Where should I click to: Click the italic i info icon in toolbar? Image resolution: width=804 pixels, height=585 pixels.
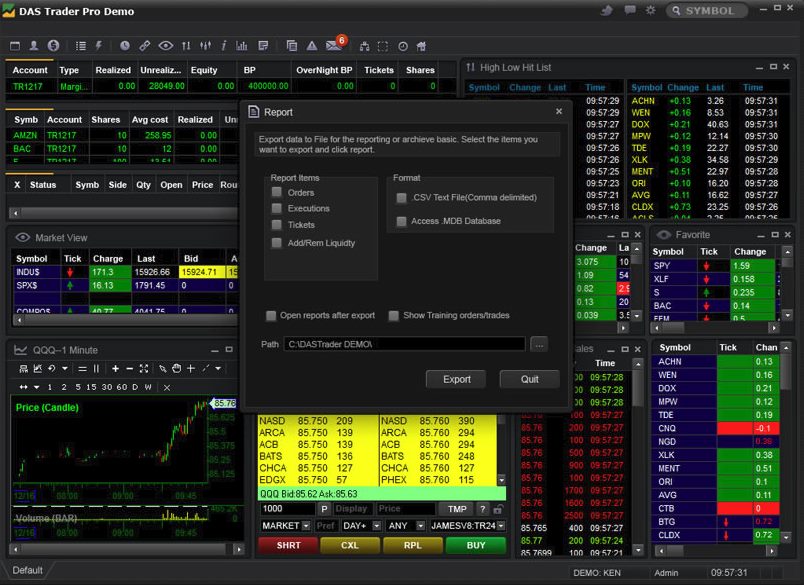224,46
